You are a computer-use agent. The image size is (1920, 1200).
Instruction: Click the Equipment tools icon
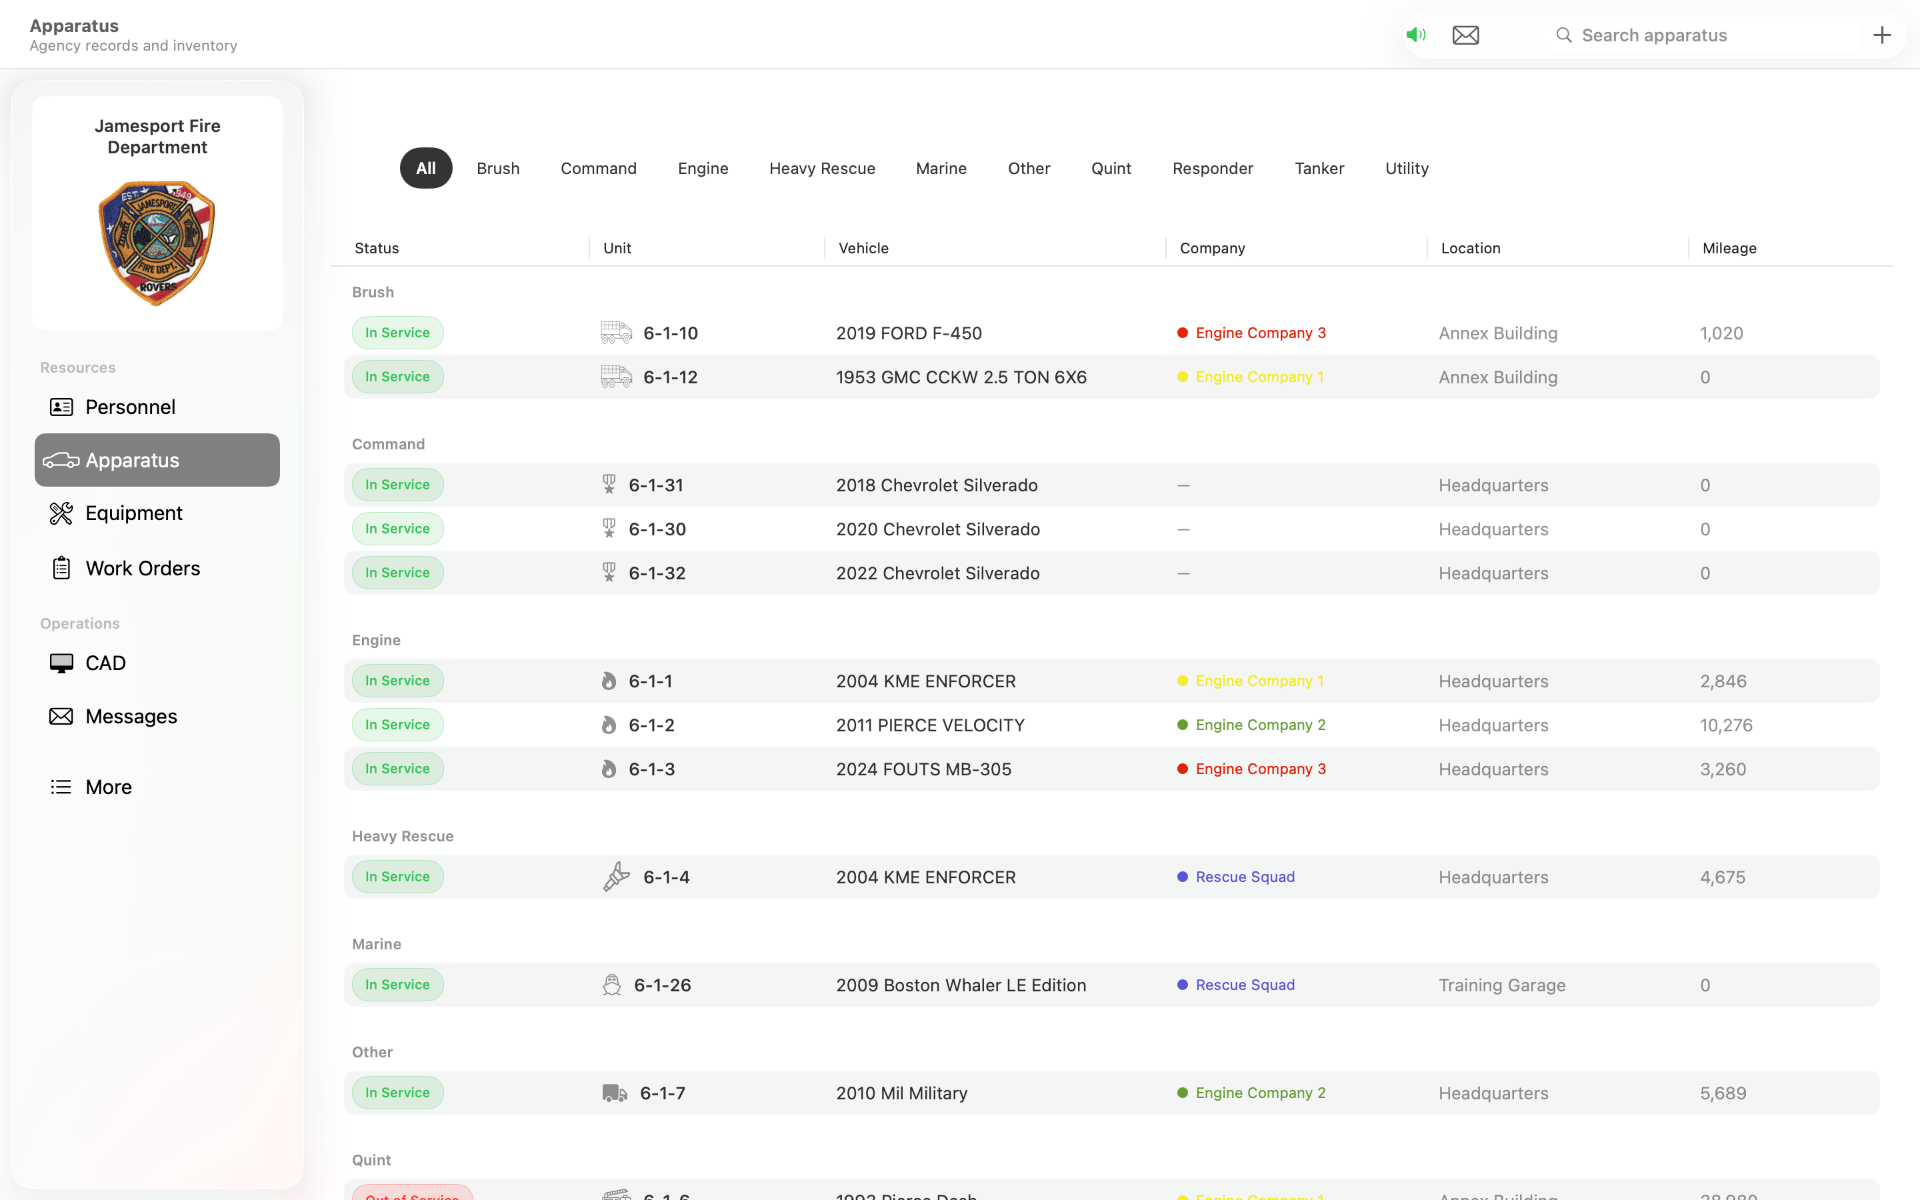[x=61, y=513]
